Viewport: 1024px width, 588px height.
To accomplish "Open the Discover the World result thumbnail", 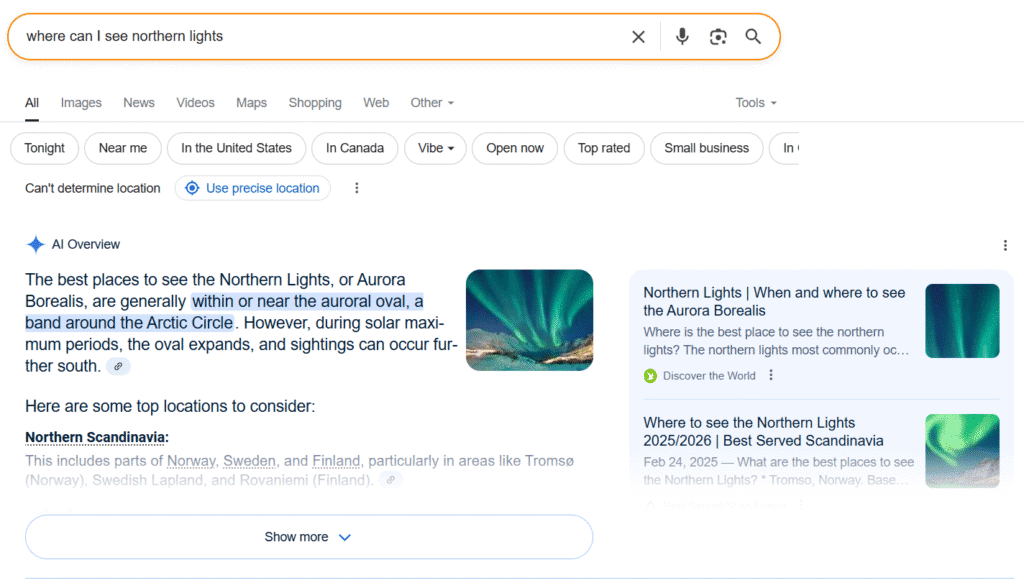I will [x=962, y=321].
